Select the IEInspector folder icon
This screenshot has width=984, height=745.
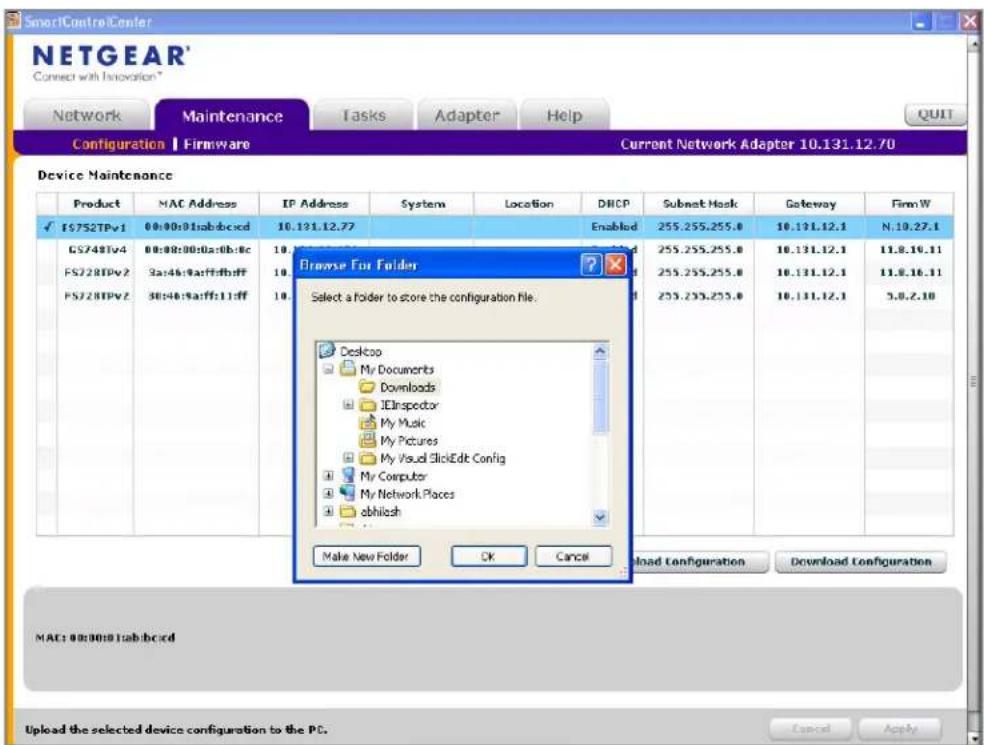click(x=367, y=405)
